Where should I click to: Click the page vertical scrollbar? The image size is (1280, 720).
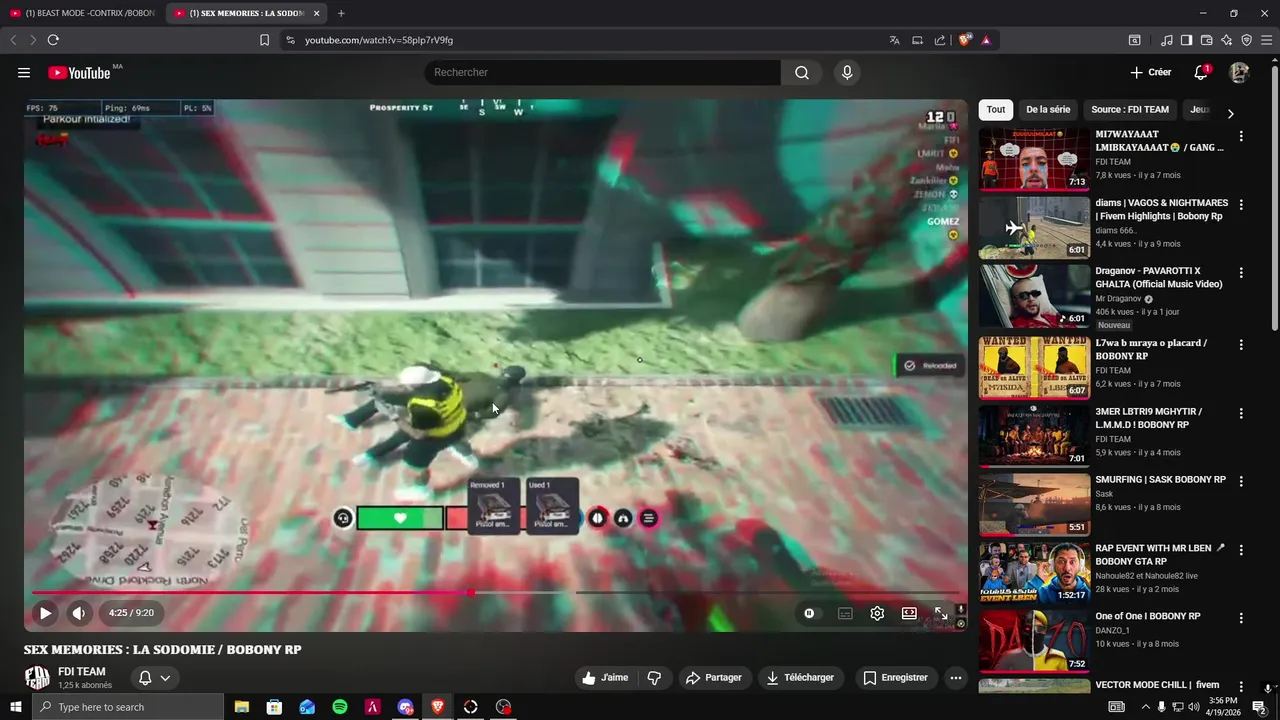[x=1274, y=200]
